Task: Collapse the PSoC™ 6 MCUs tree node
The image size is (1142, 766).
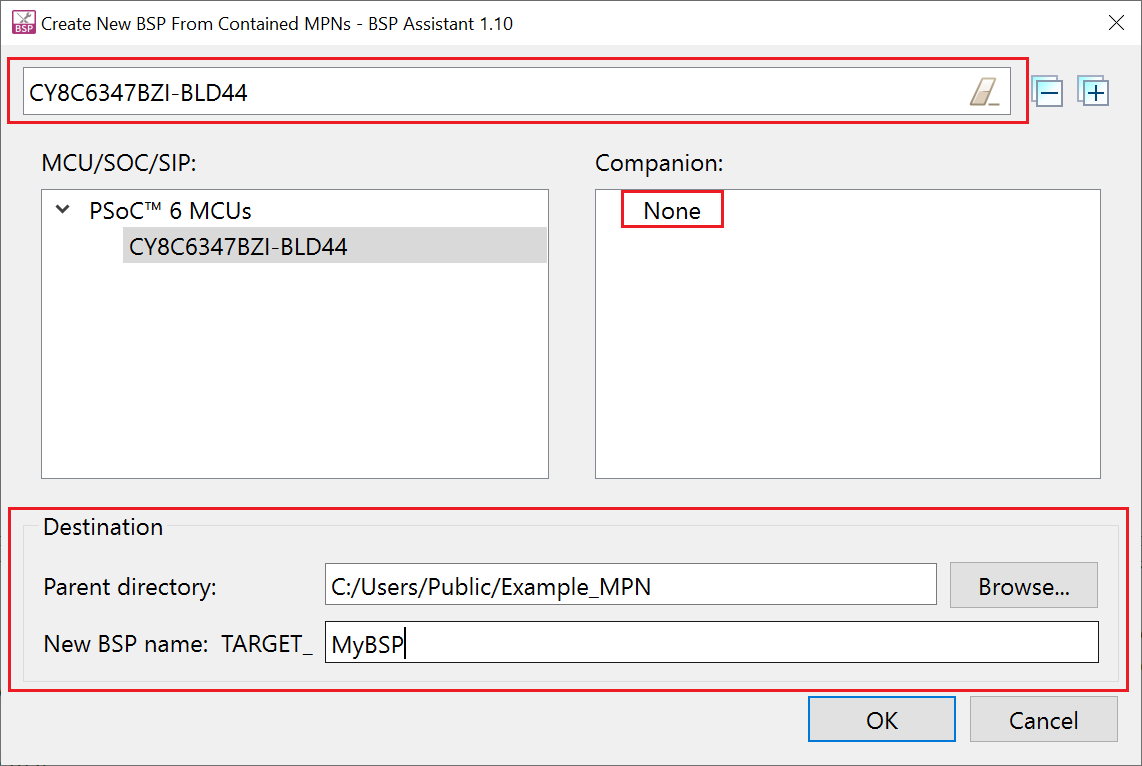Action: (63, 210)
